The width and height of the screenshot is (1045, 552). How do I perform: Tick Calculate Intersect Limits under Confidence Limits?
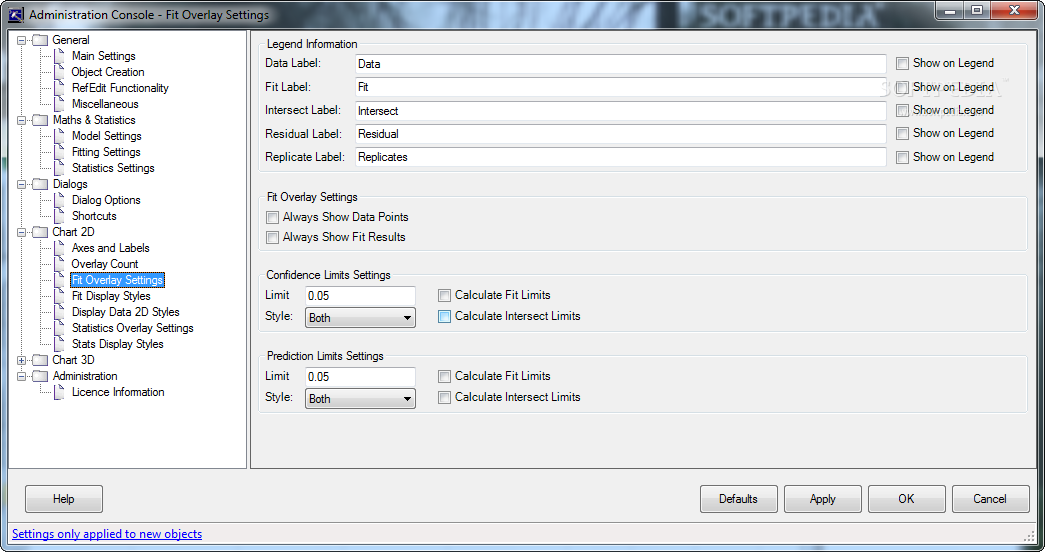pos(445,317)
